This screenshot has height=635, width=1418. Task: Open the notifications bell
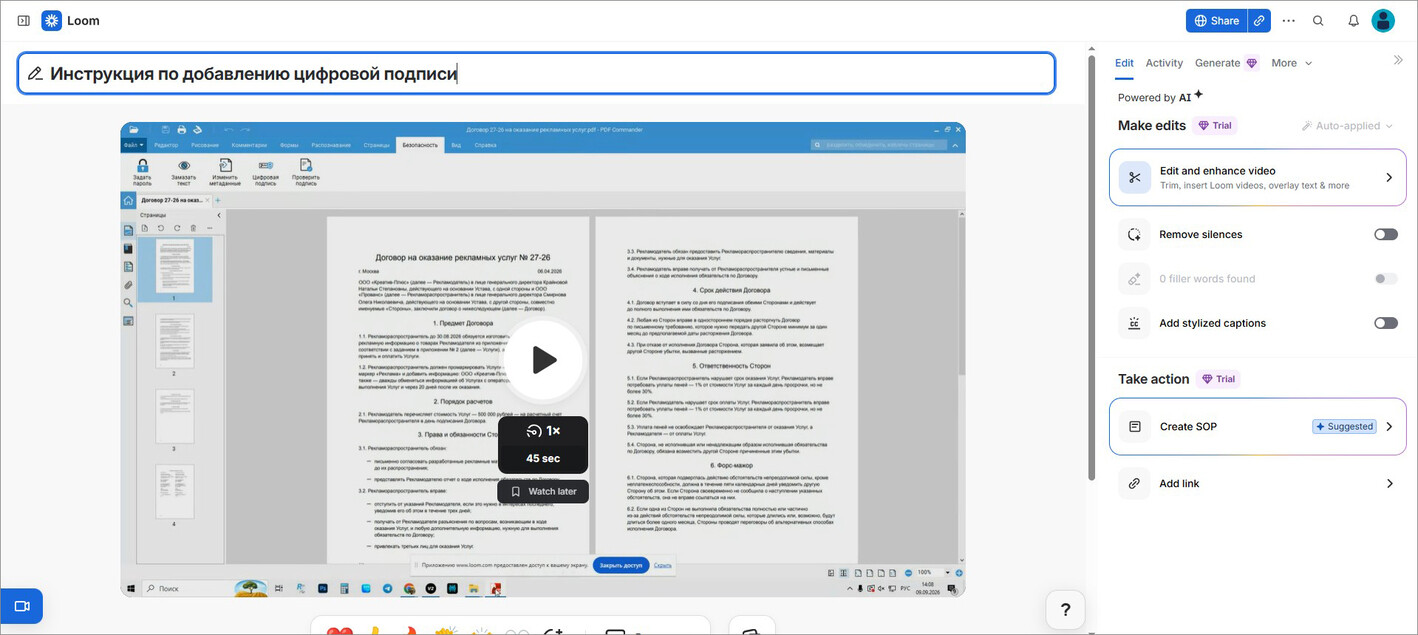pyautogui.click(x=1353, y=20)
